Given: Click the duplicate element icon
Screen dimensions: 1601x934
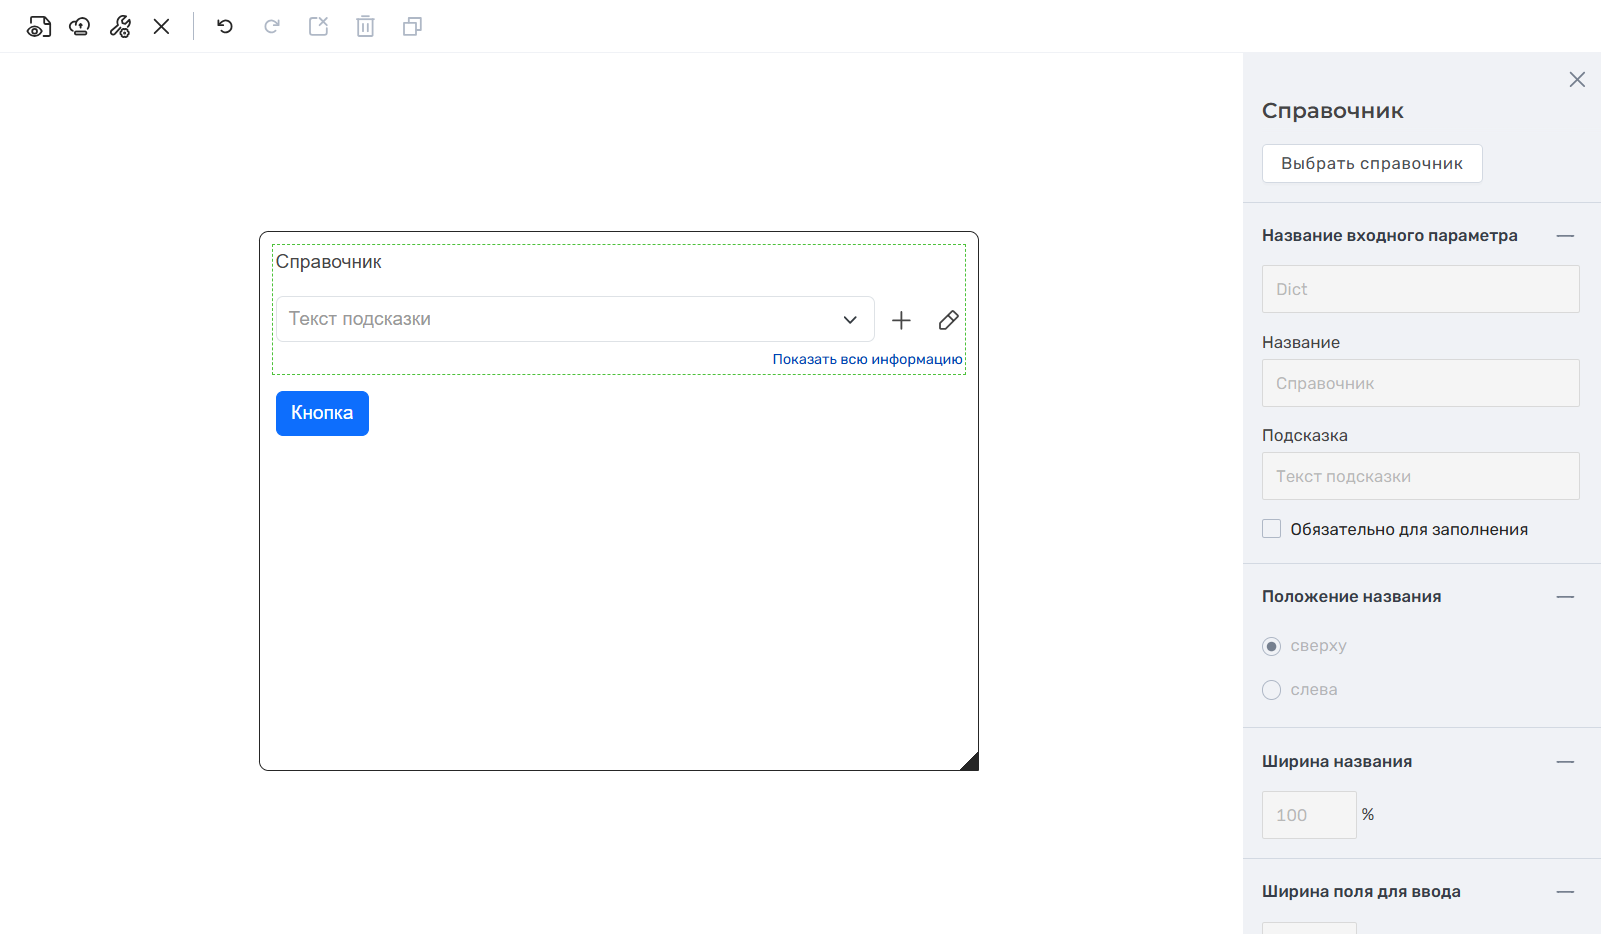Looking at the screenshot, I should pyautogui.click(x=412, y=27).
